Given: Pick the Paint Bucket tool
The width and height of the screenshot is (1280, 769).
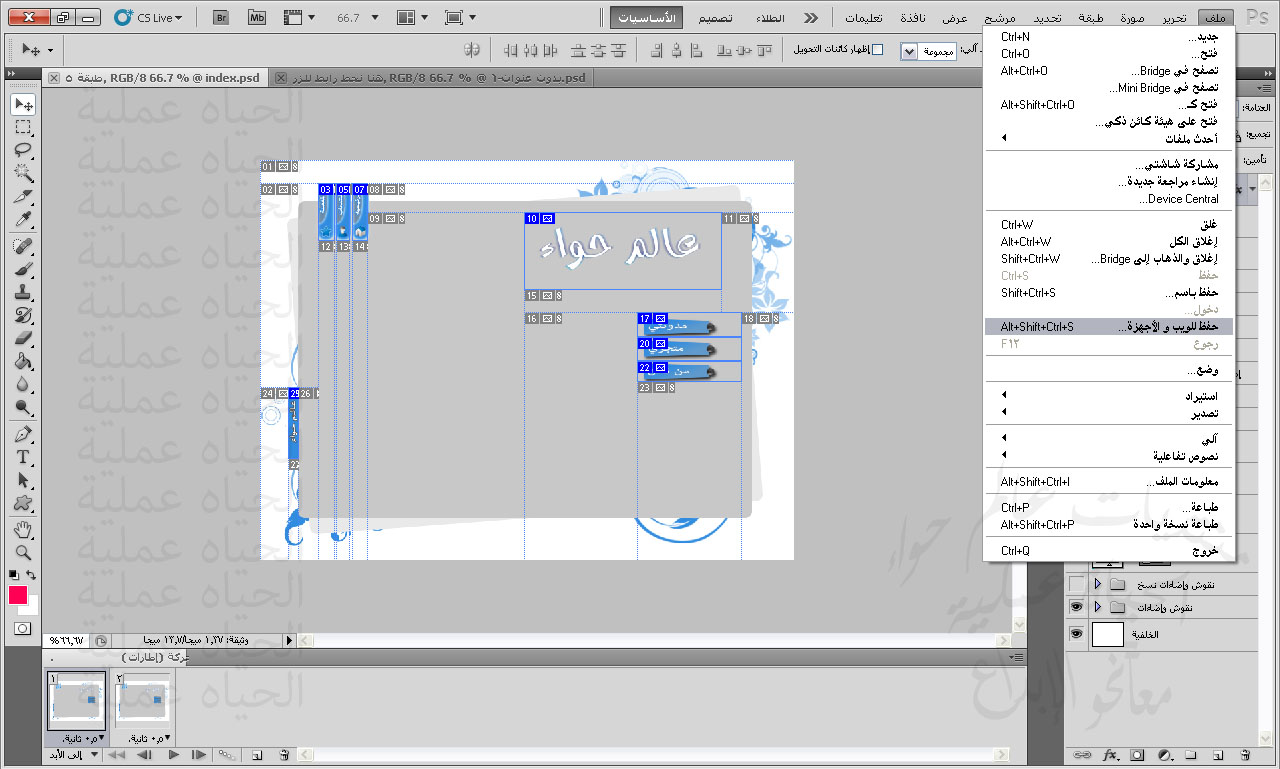Looking at the screenshot, I should 23,362.
